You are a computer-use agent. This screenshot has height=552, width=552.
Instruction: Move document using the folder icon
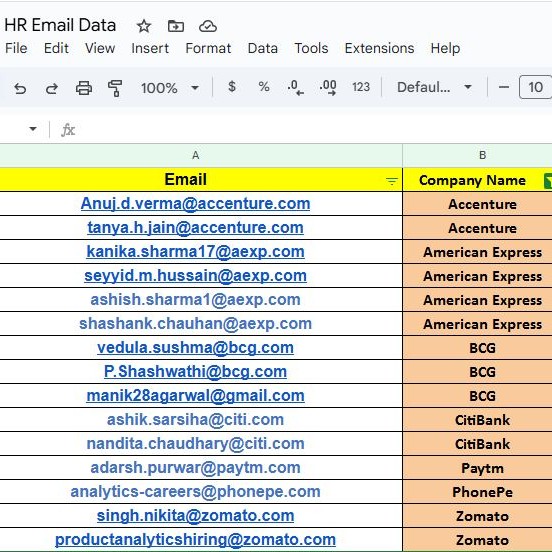[176, 26]
